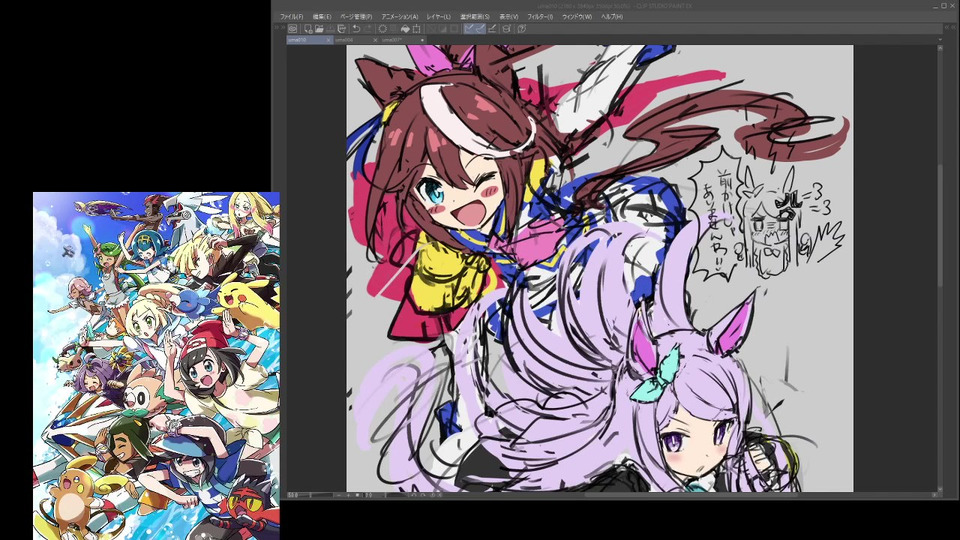Click the Undo arrow icon

click(x=356, y=29)
